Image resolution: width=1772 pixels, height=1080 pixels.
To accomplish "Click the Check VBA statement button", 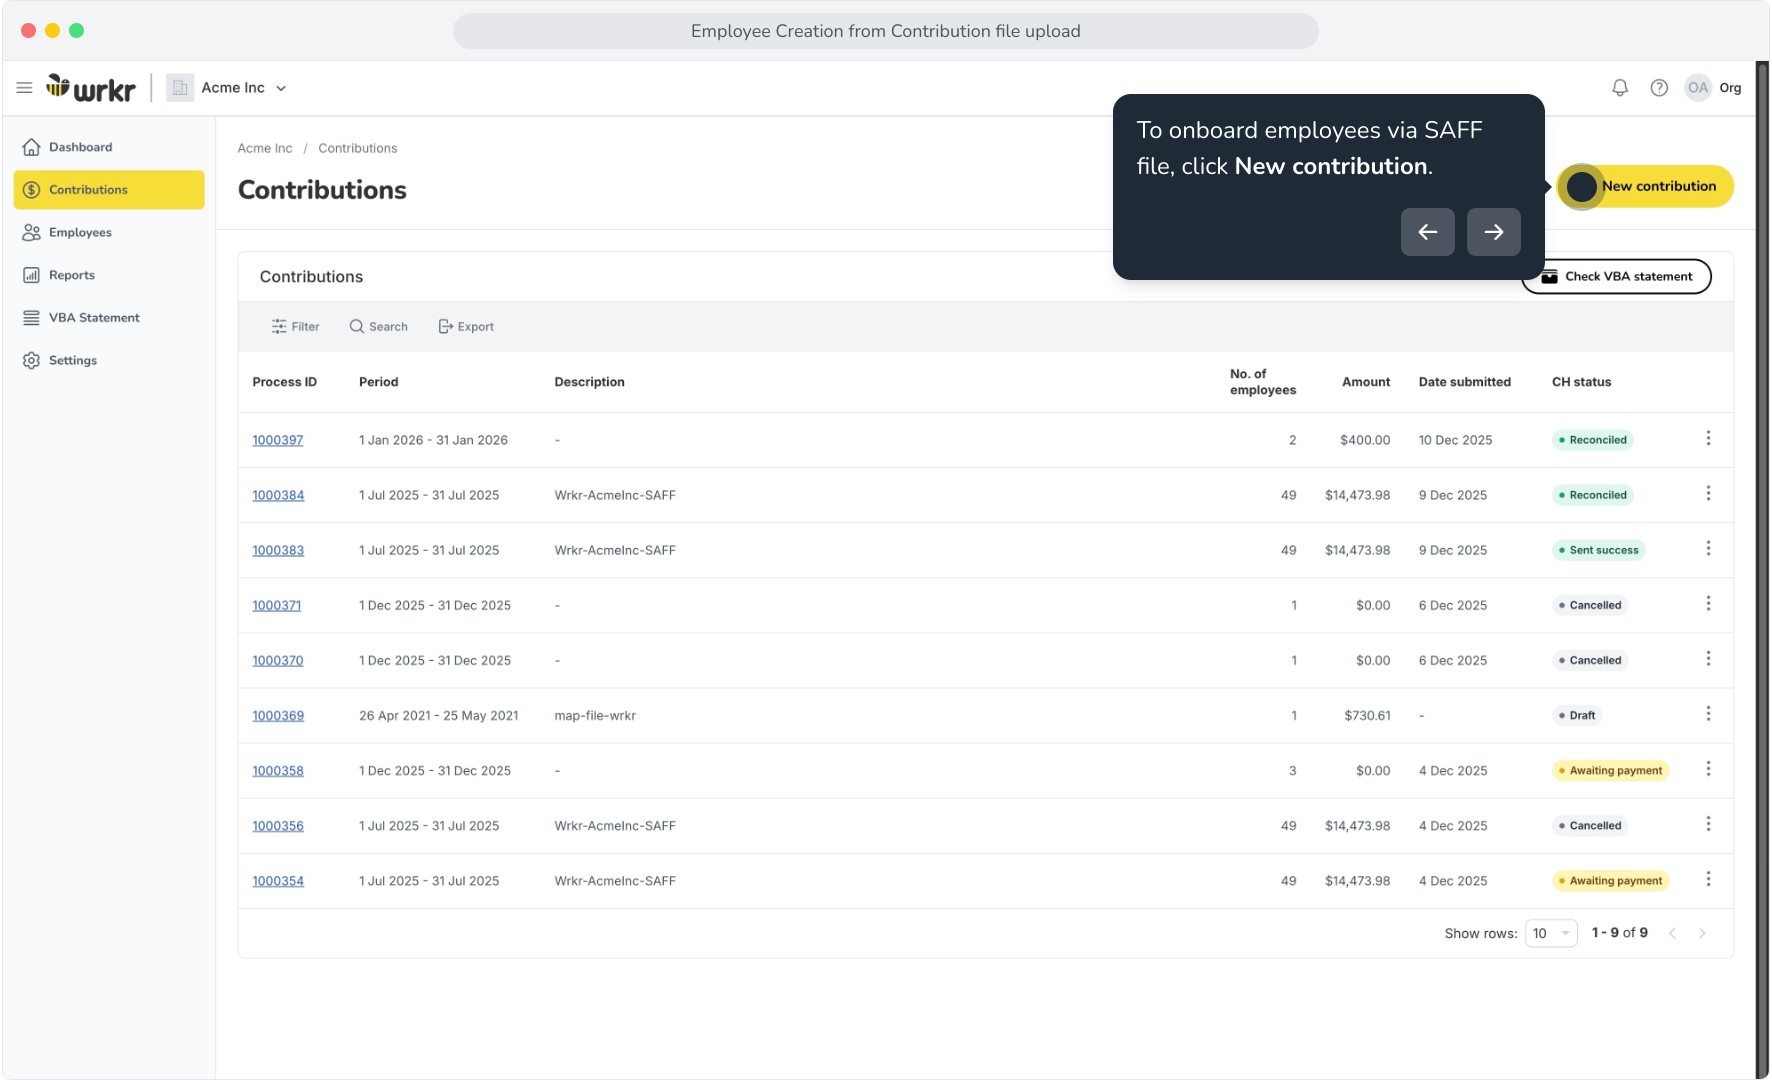I will coord(1617,277).
